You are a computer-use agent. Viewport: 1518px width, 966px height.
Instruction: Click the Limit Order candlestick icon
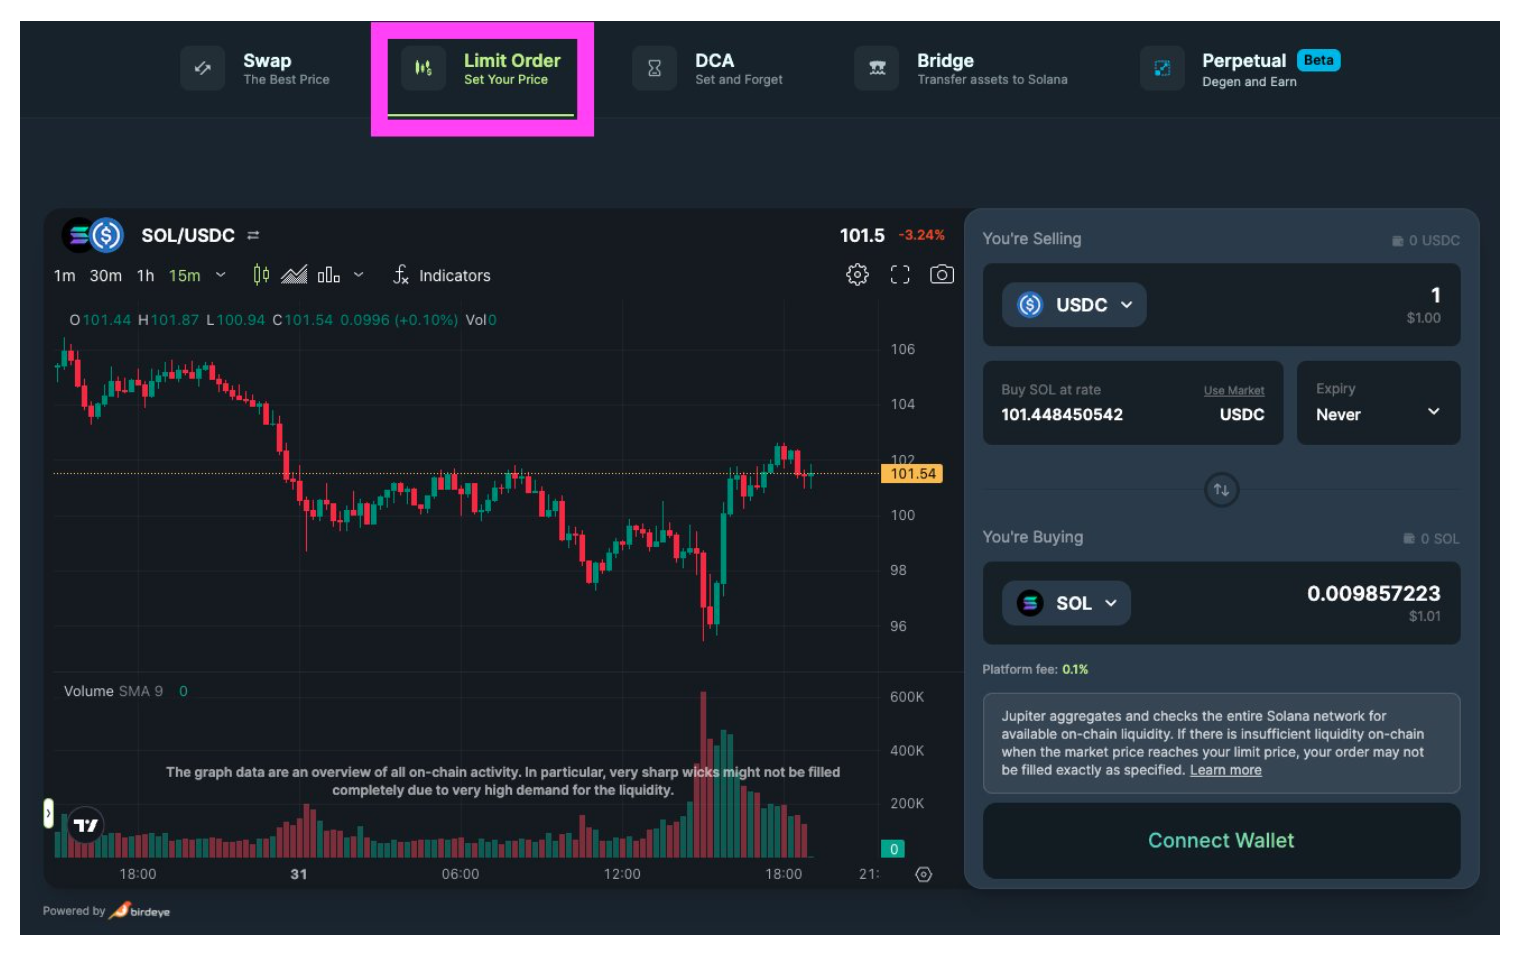click(x=423, y=68)
